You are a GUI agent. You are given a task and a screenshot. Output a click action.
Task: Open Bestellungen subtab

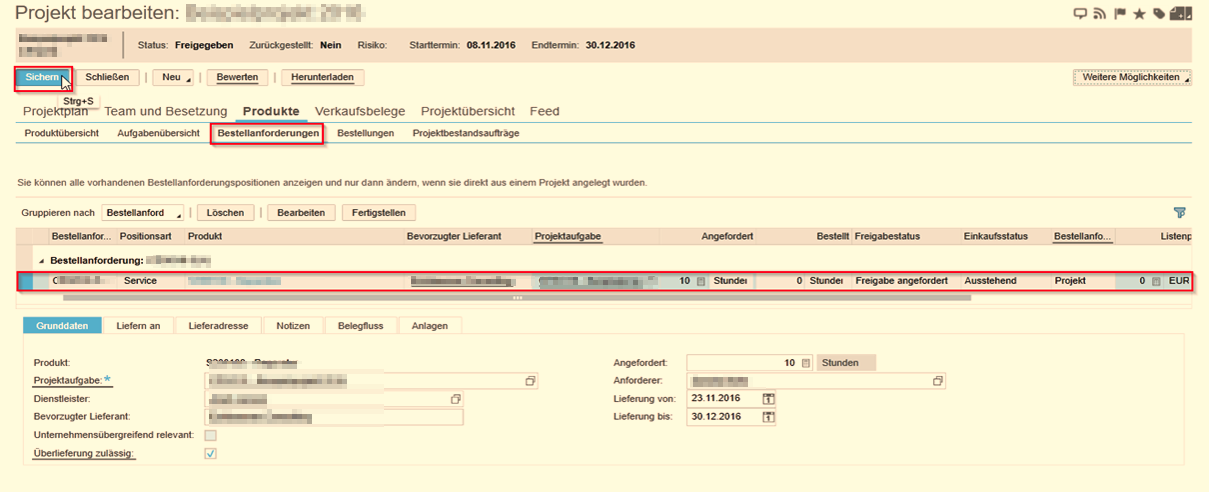[x=365, y=133]
